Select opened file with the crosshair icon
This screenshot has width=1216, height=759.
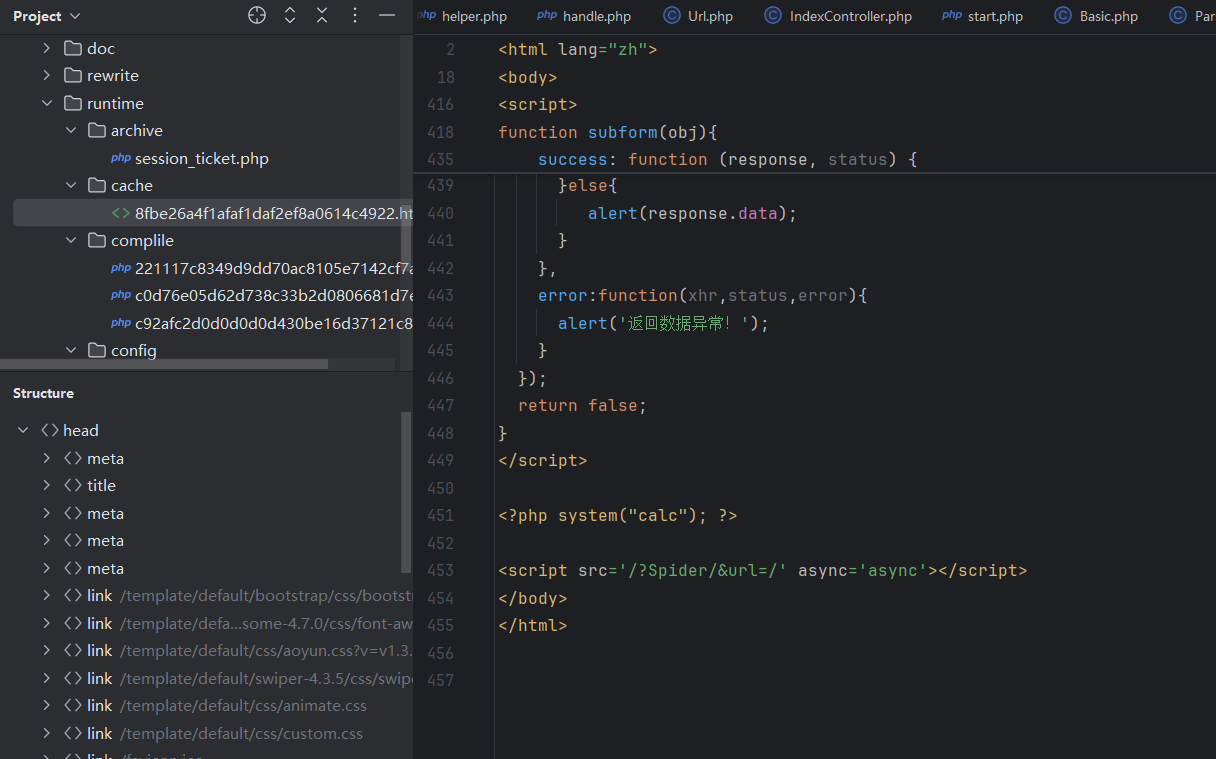[257, 15]
